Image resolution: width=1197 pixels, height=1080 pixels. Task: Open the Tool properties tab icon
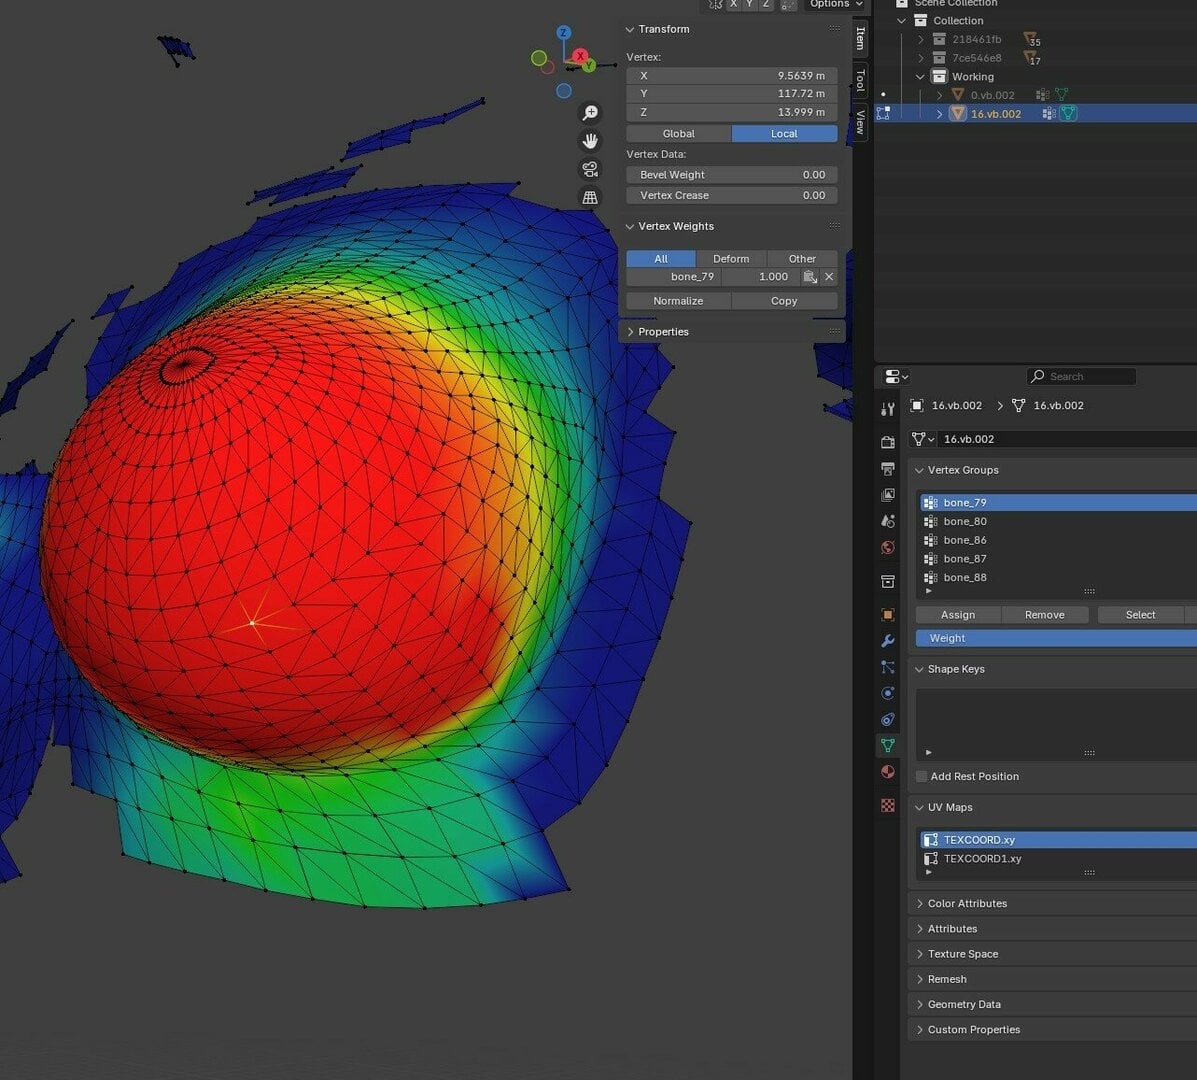[888, 410]
